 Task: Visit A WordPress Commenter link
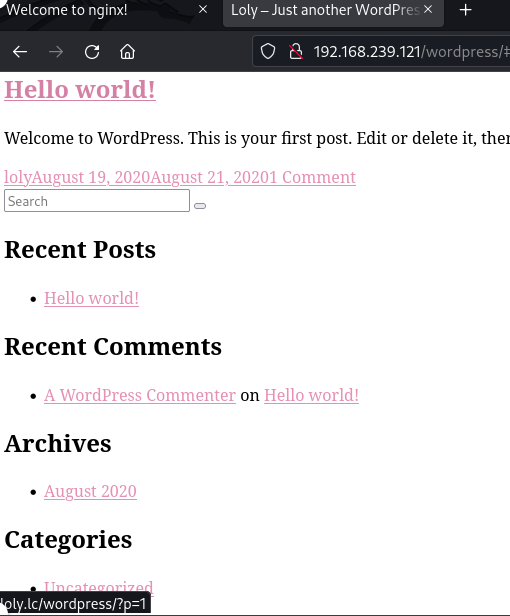coord(140,395)
